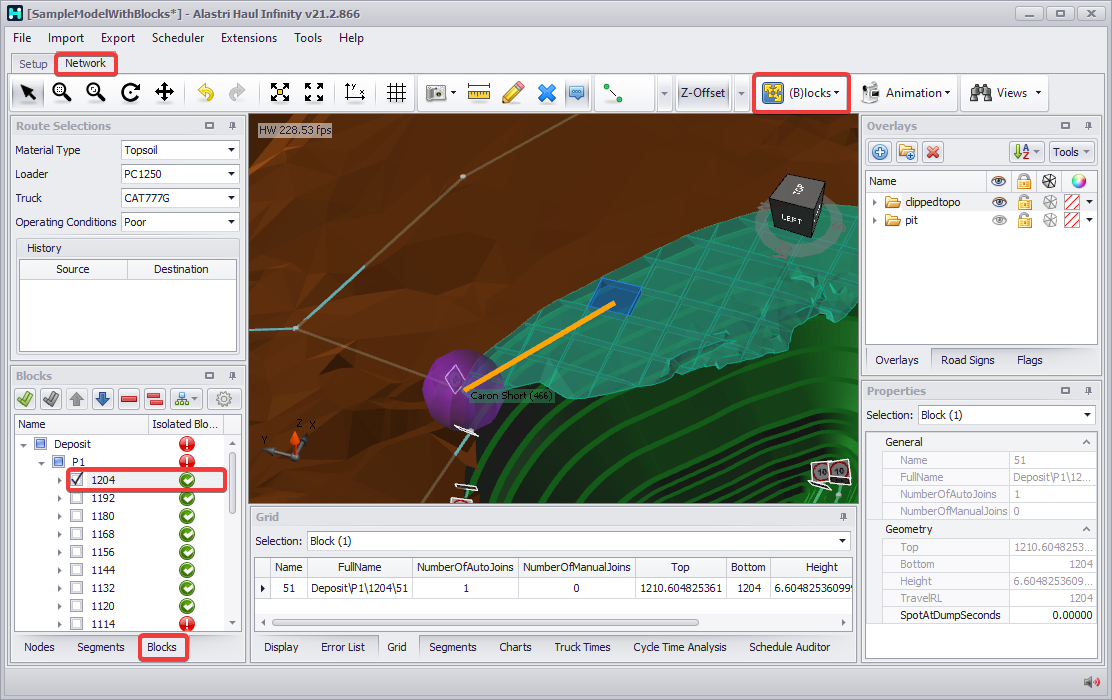Switch to the Cycle Time Analysis tab
The image size is (1112, 700).
pos(679,647)
